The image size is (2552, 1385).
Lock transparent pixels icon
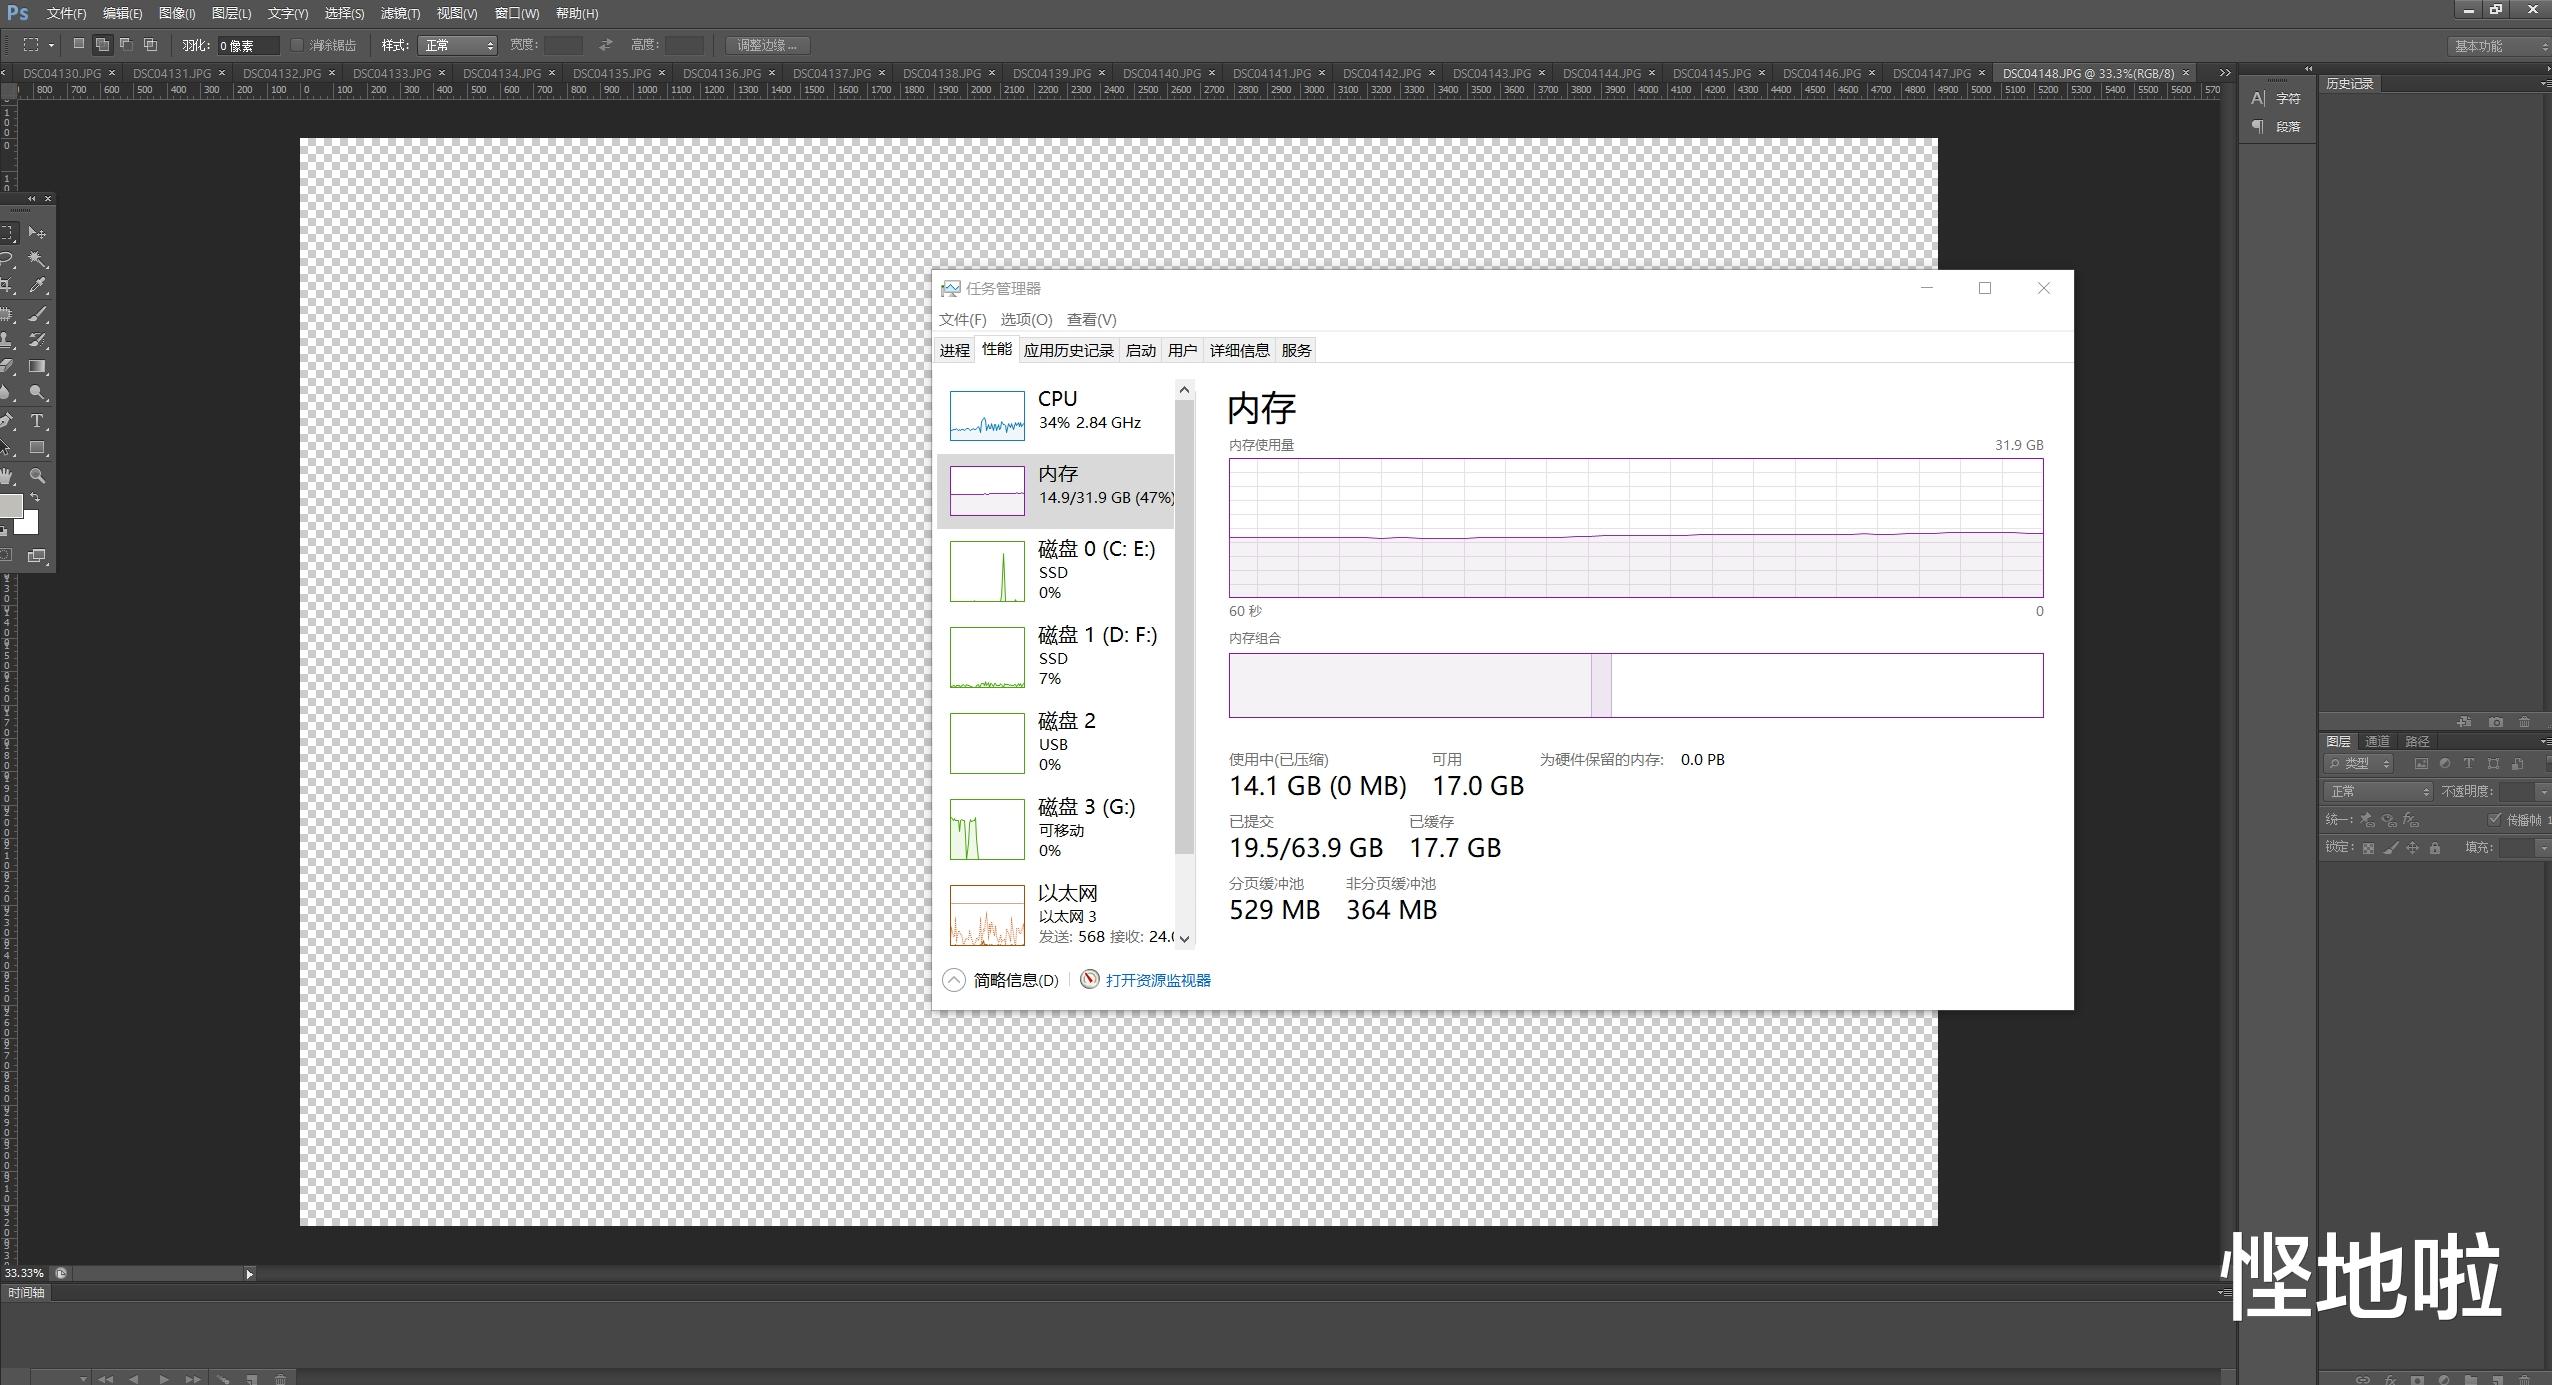pyautogui.click(x=2368, y=848)
